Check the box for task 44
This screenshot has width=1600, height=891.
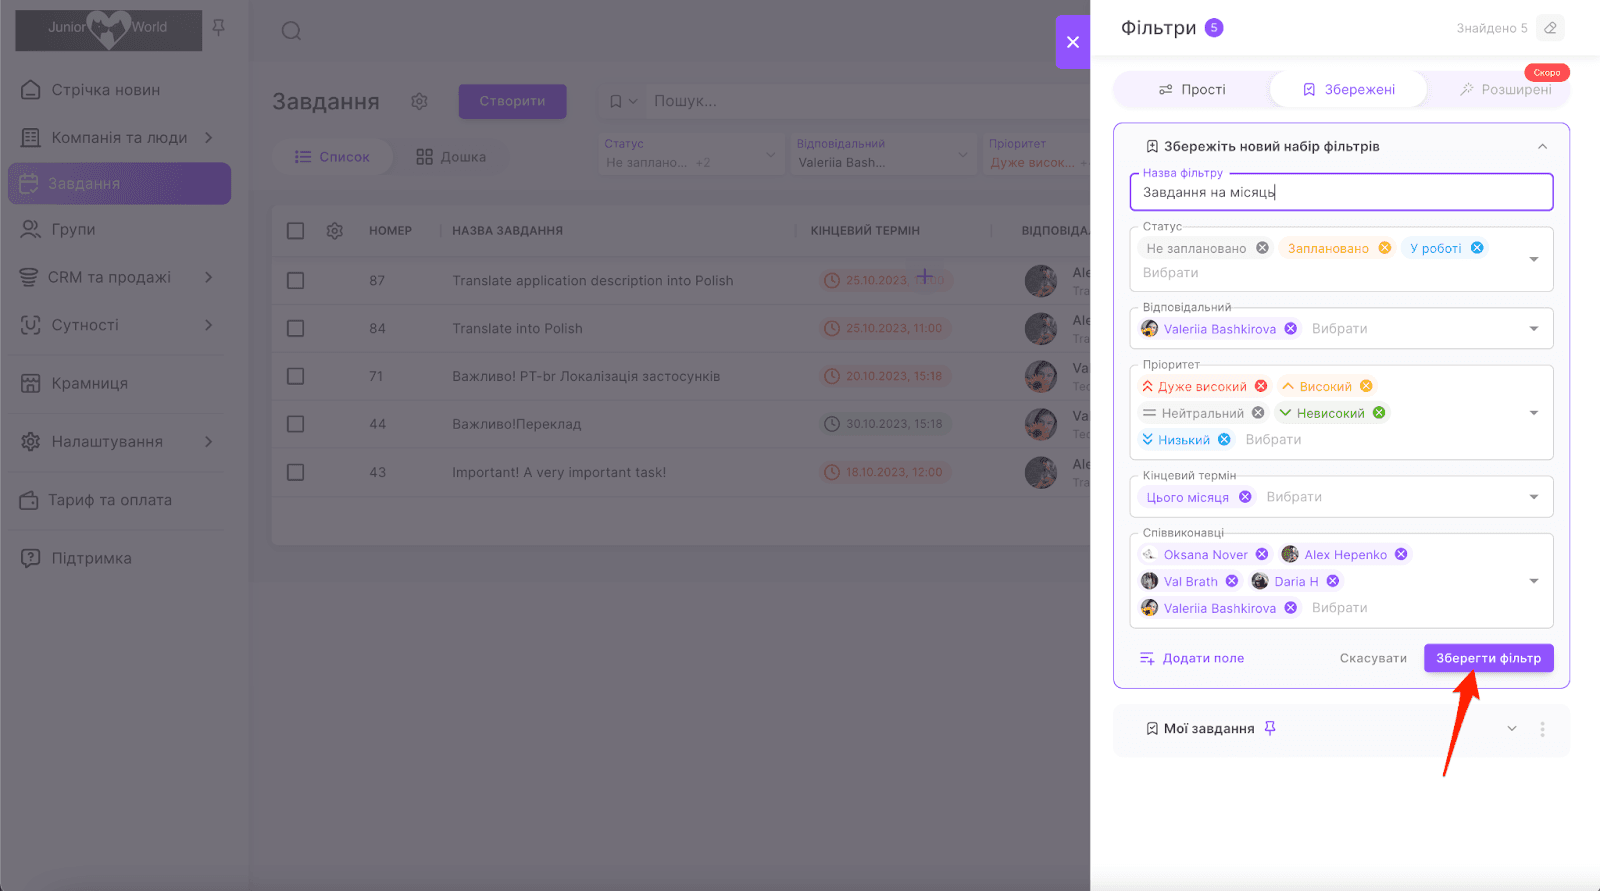[x=295, y=424]
